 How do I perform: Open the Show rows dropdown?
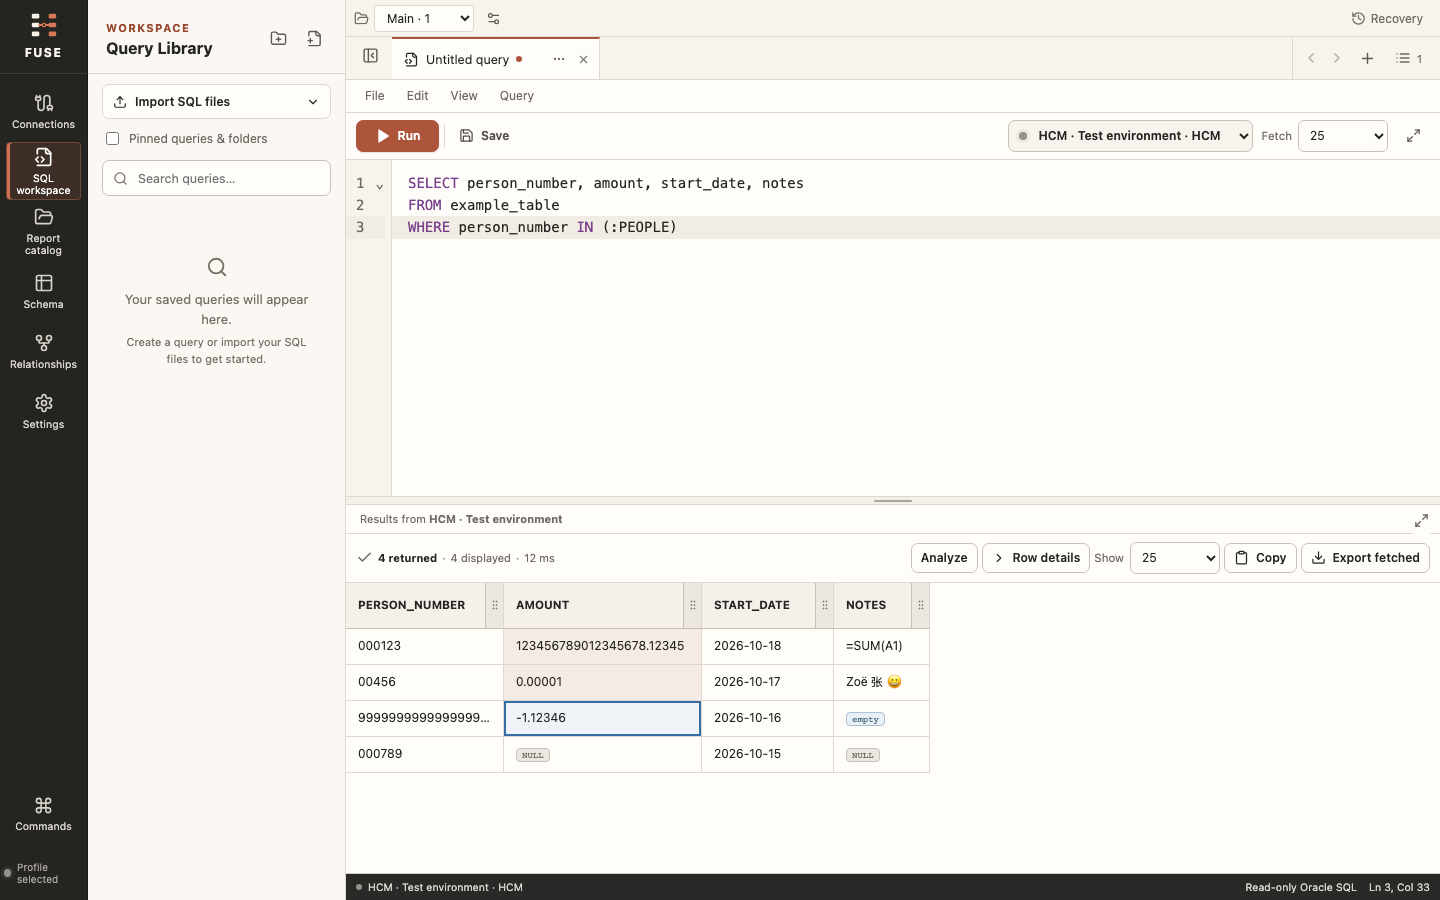1174,558
